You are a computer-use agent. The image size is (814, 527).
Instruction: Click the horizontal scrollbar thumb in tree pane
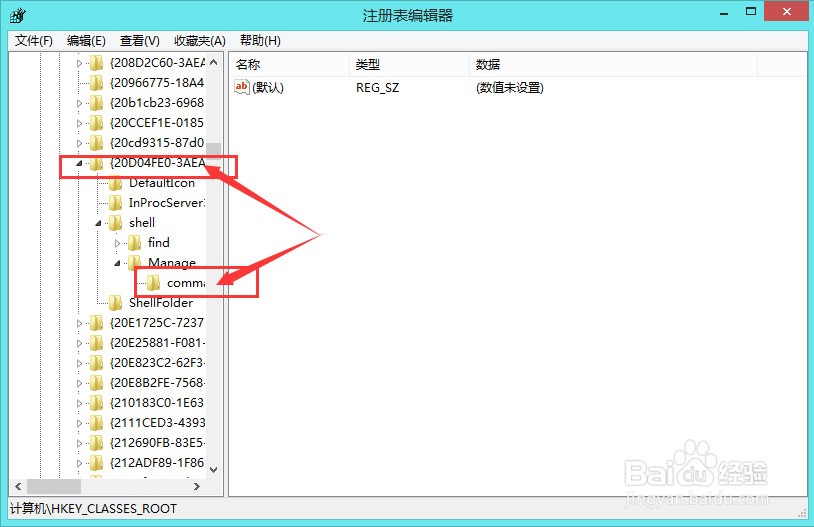(54, 487)
